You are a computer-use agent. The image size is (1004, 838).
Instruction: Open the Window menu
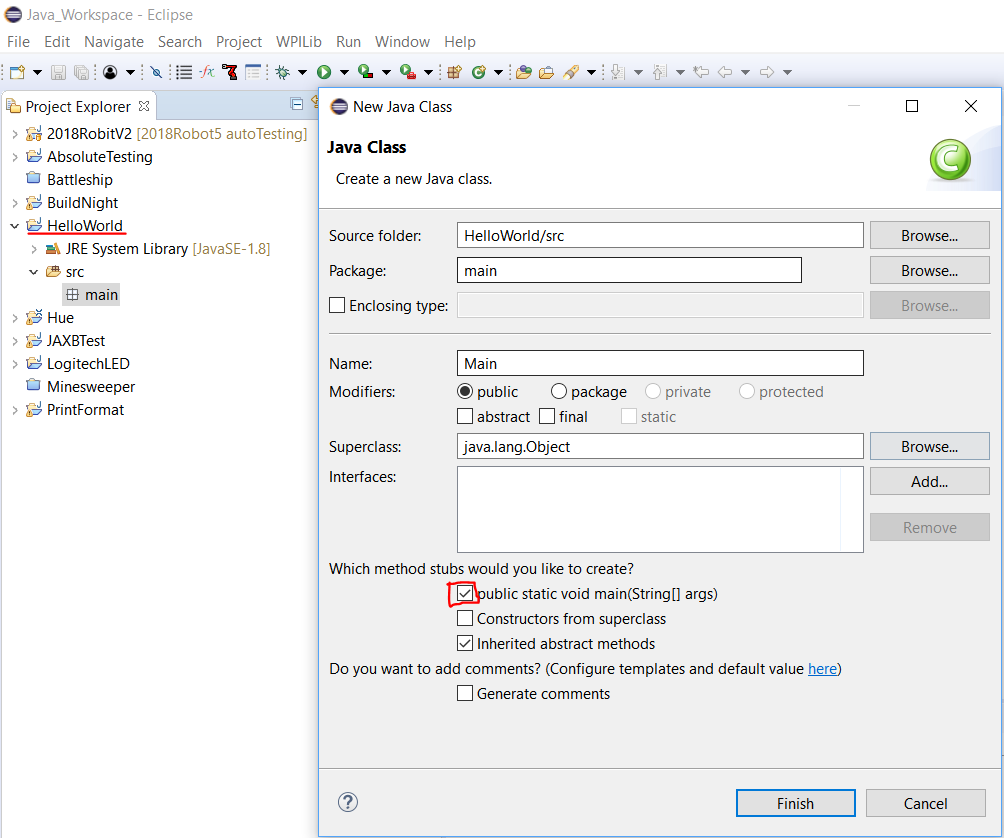click(402, 42)
